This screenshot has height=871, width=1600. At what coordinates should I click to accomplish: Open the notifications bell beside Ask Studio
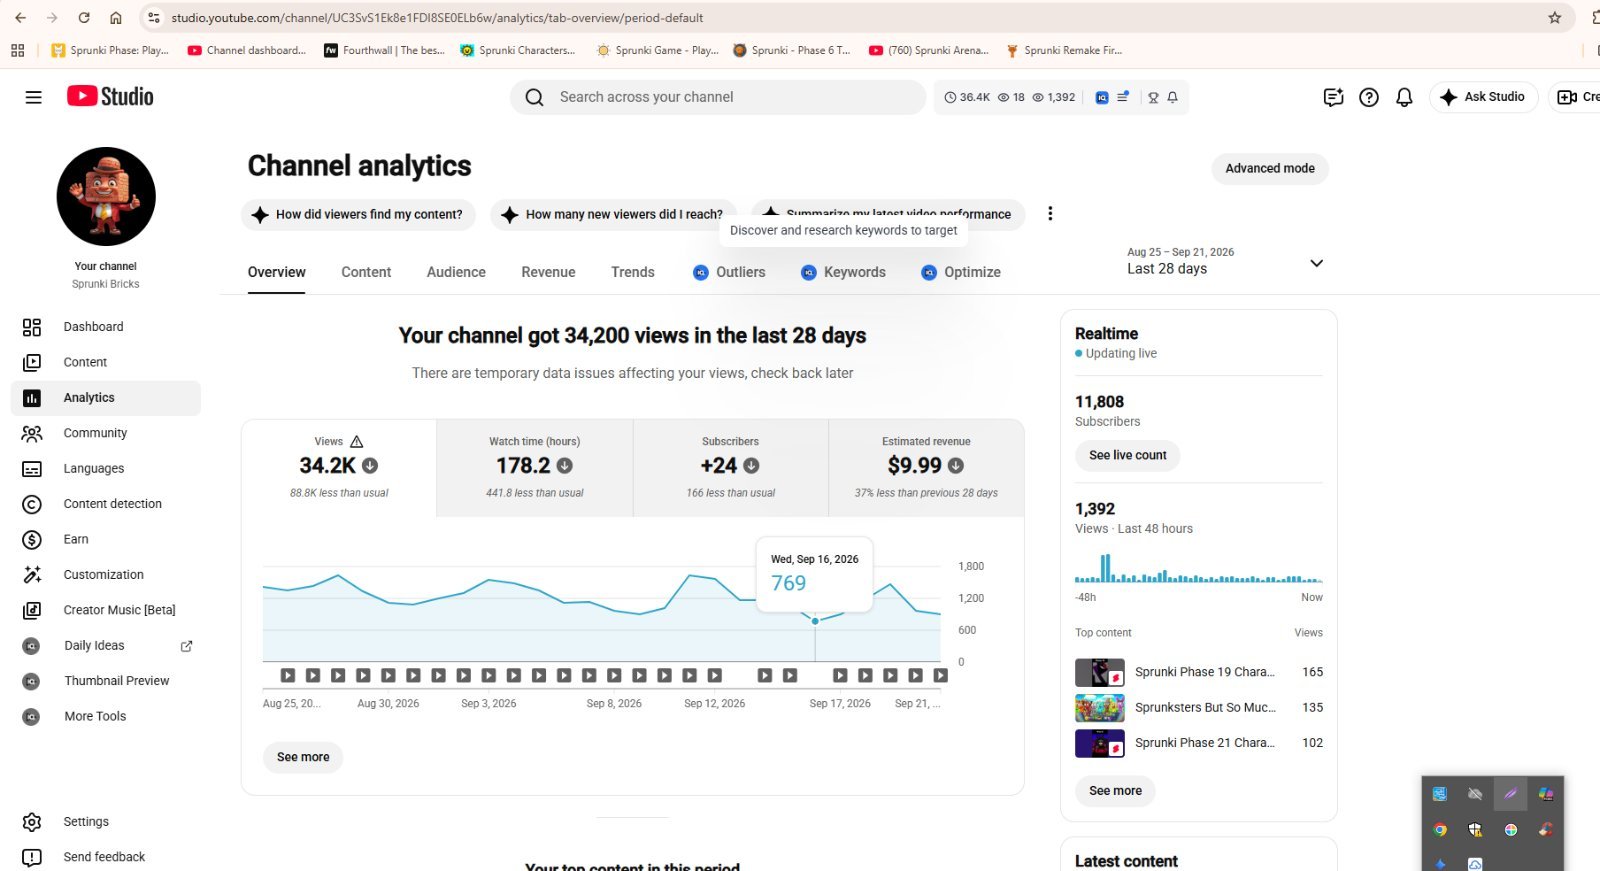coord(1404,97)
